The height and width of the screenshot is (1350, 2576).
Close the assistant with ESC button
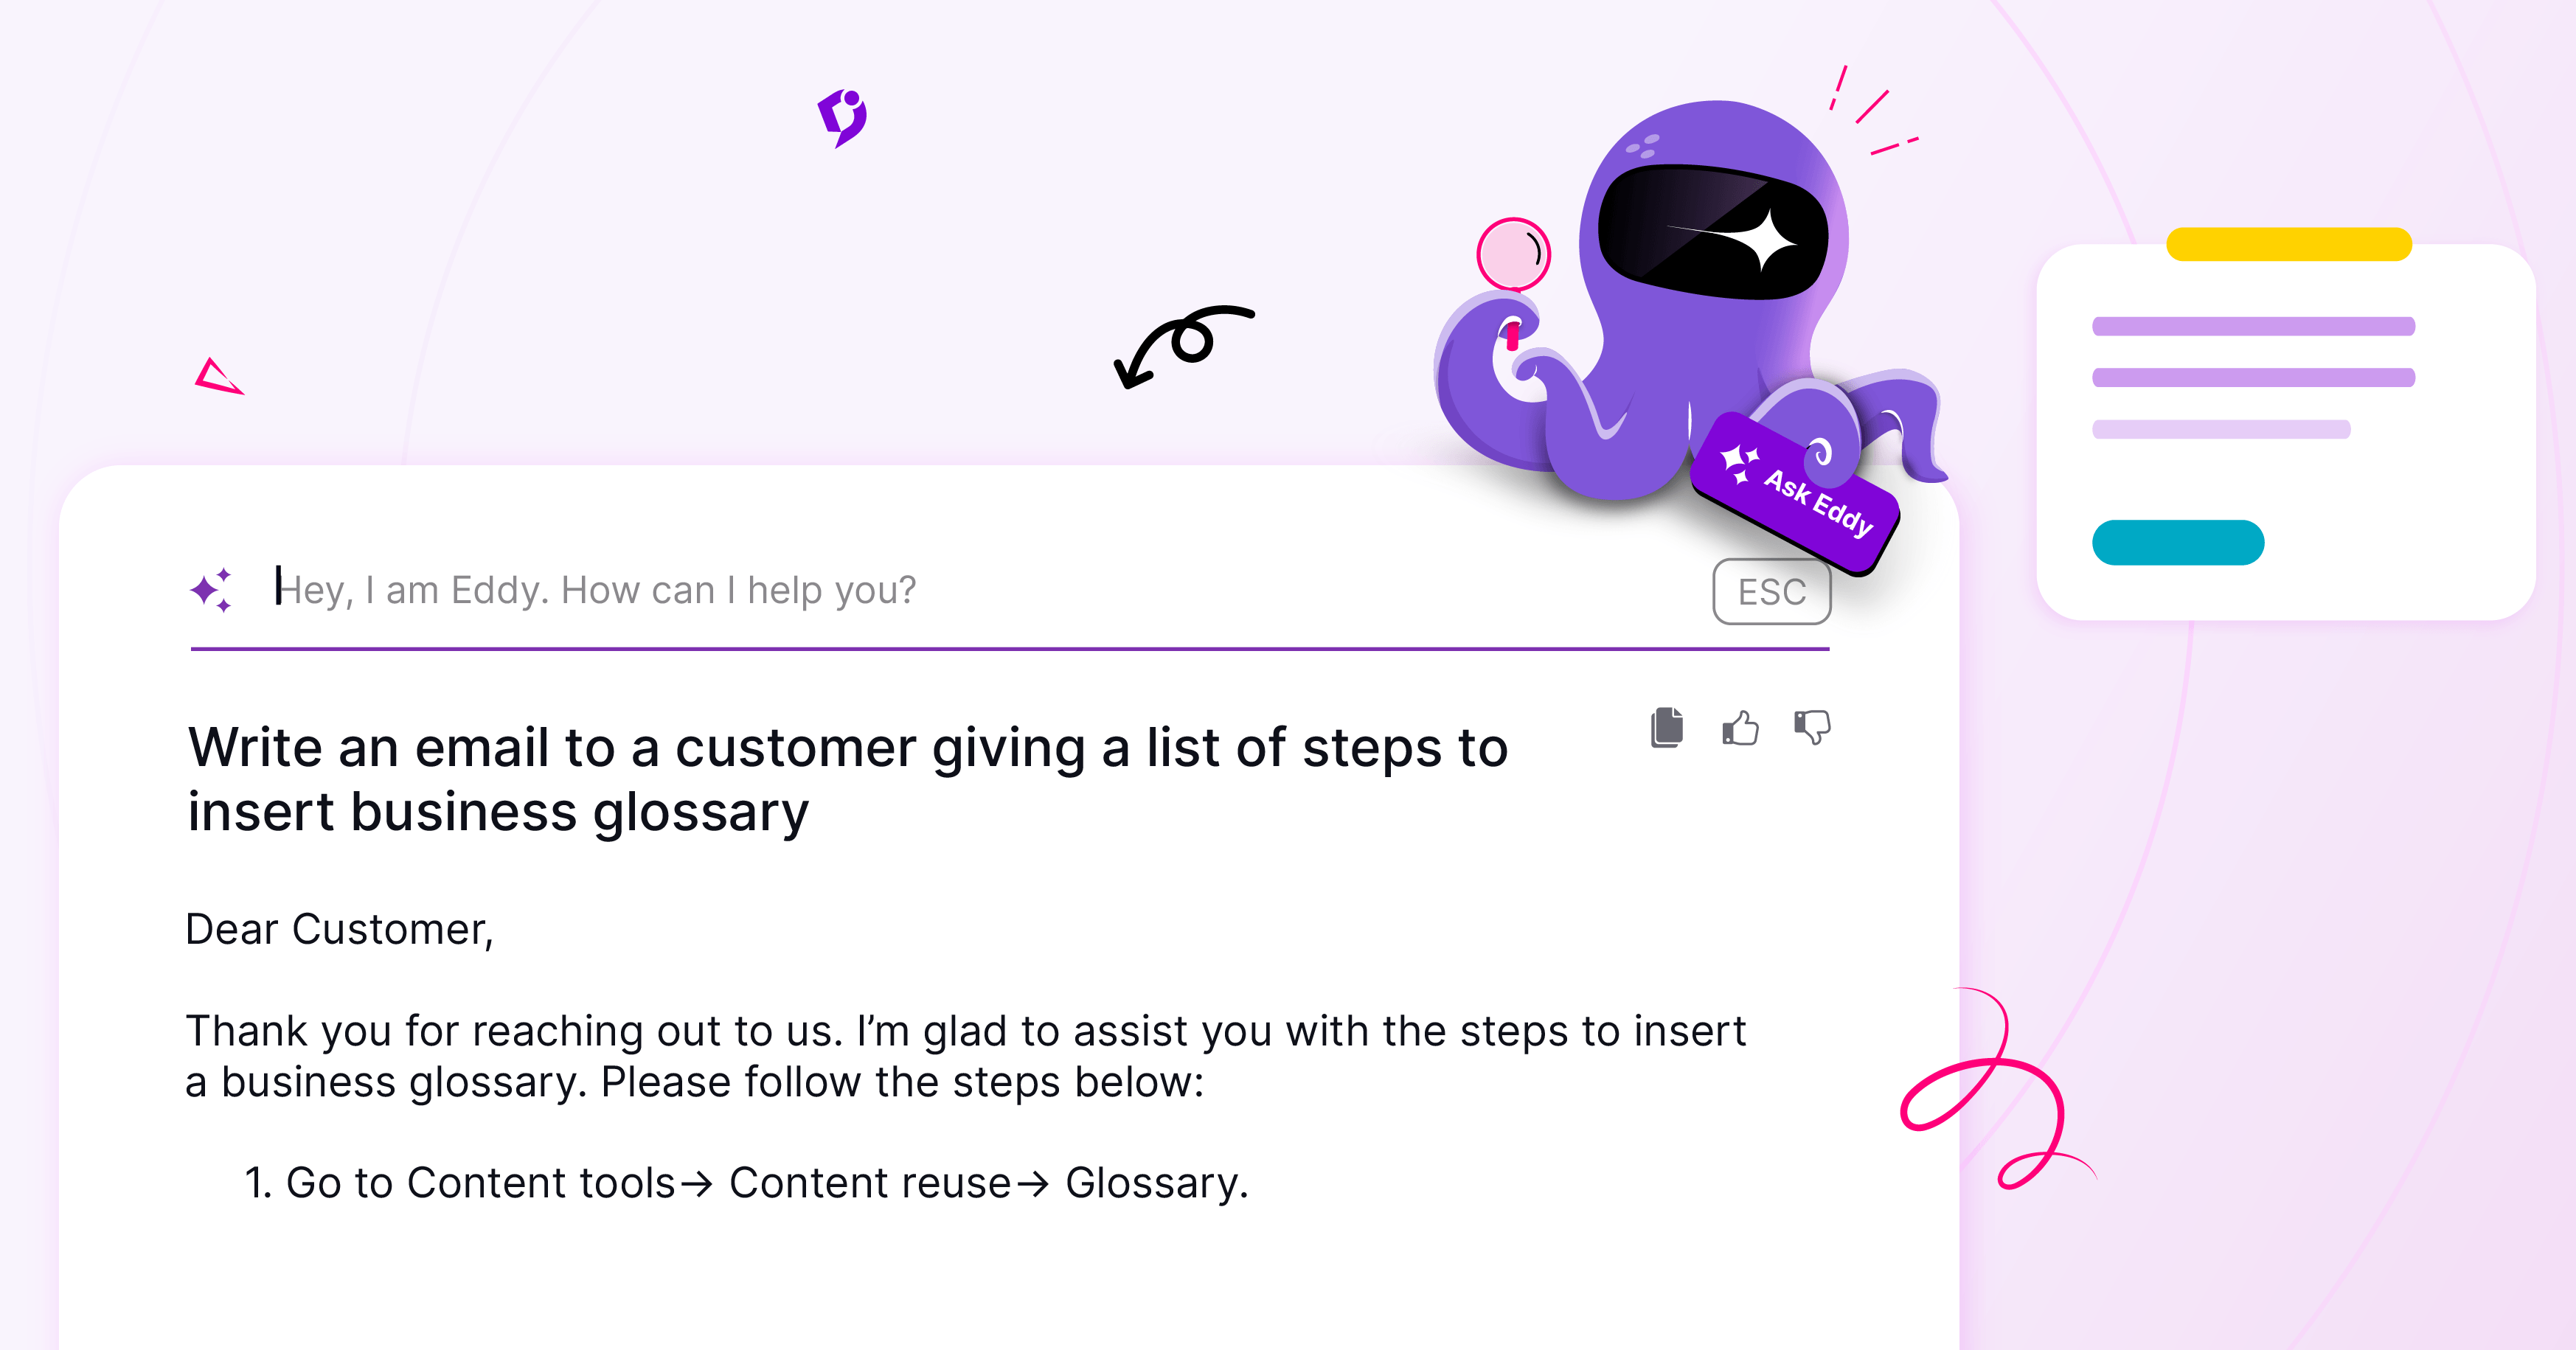tap(1771, 592)
